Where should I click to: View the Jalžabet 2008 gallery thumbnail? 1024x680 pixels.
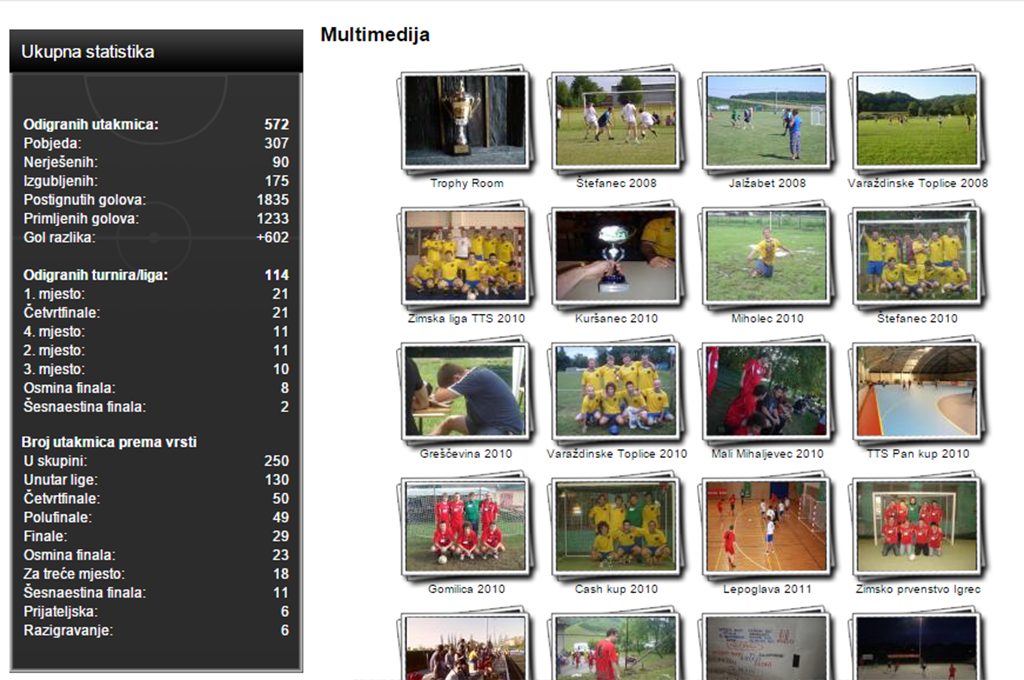766,120
